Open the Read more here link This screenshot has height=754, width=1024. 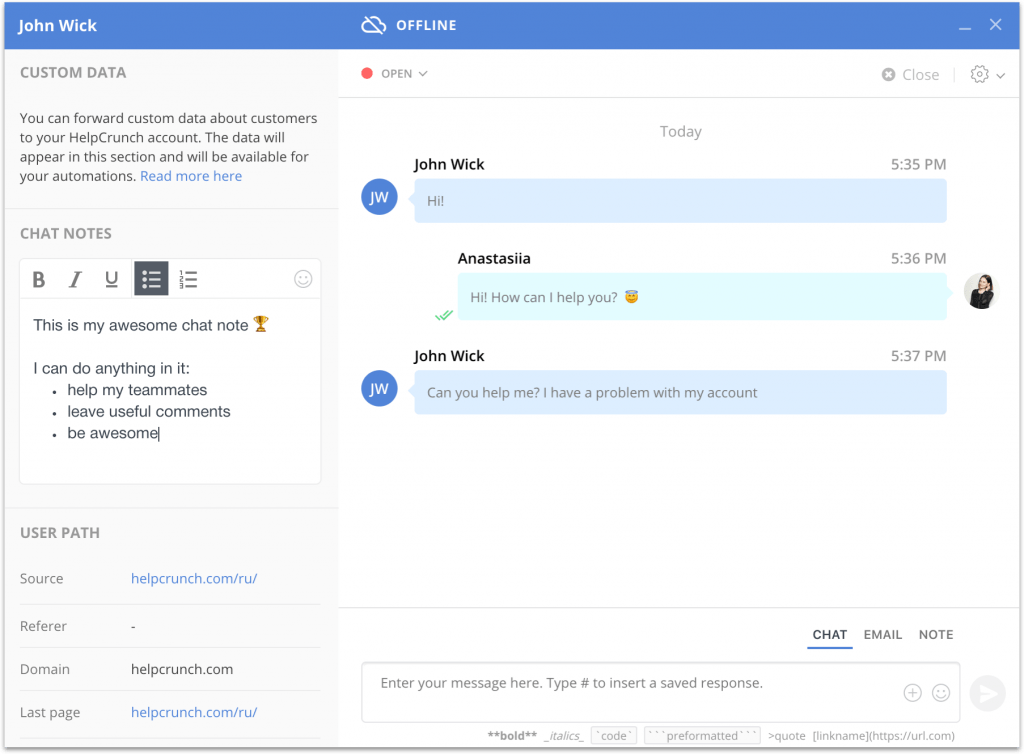point(191,176)
